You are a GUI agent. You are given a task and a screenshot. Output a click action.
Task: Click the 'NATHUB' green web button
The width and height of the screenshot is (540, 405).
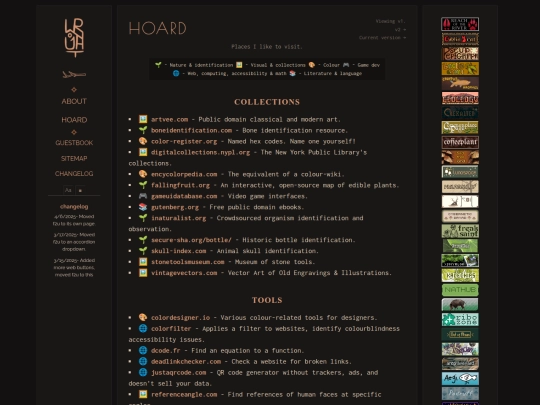460,290
